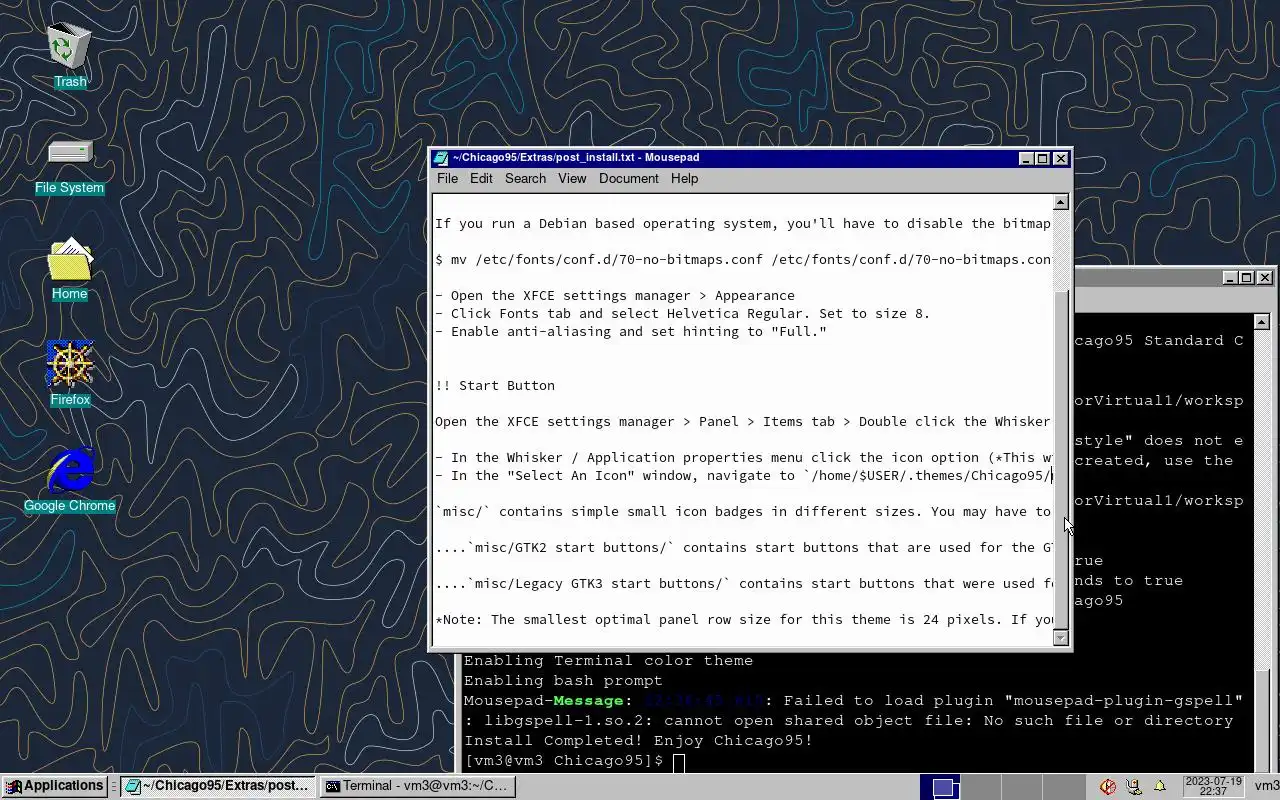Click the vm3 user name on panel
The image size is (1280, 800).
pos(1266,786)
